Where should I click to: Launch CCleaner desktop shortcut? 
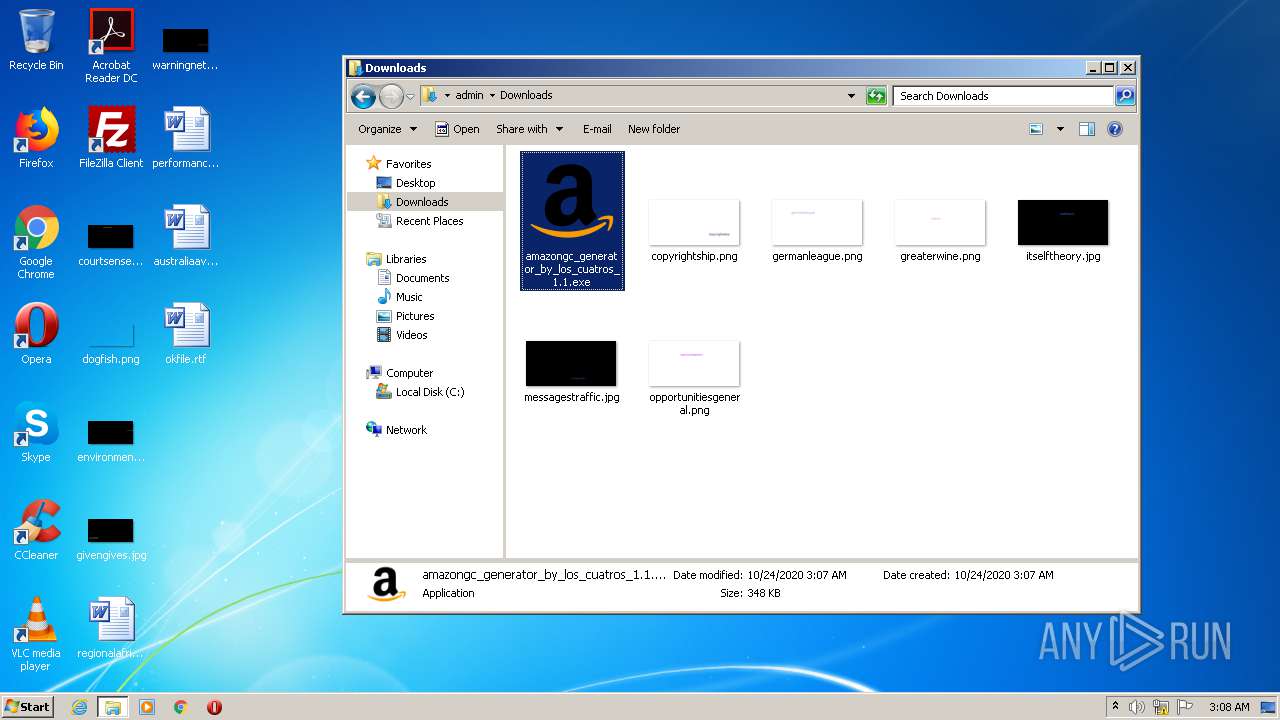tap(36, 530)
